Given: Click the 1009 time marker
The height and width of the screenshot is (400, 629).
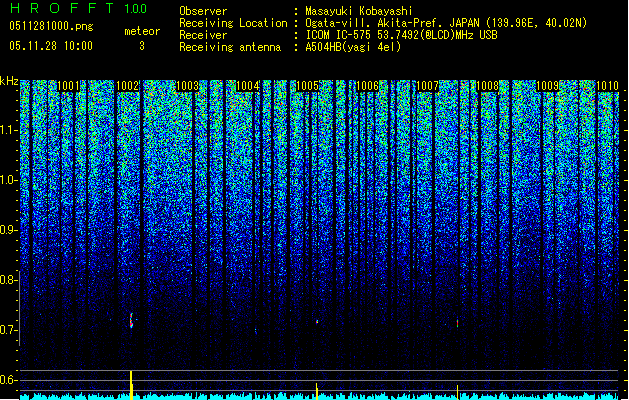Looking at the screenshot, I should 547,86.
